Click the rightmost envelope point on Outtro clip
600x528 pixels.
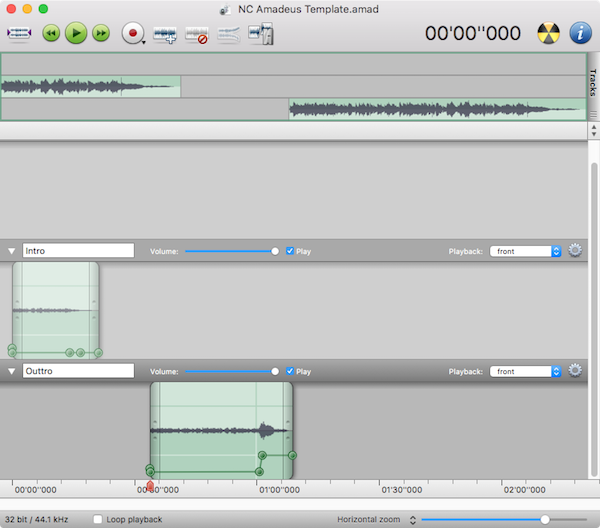292,455
